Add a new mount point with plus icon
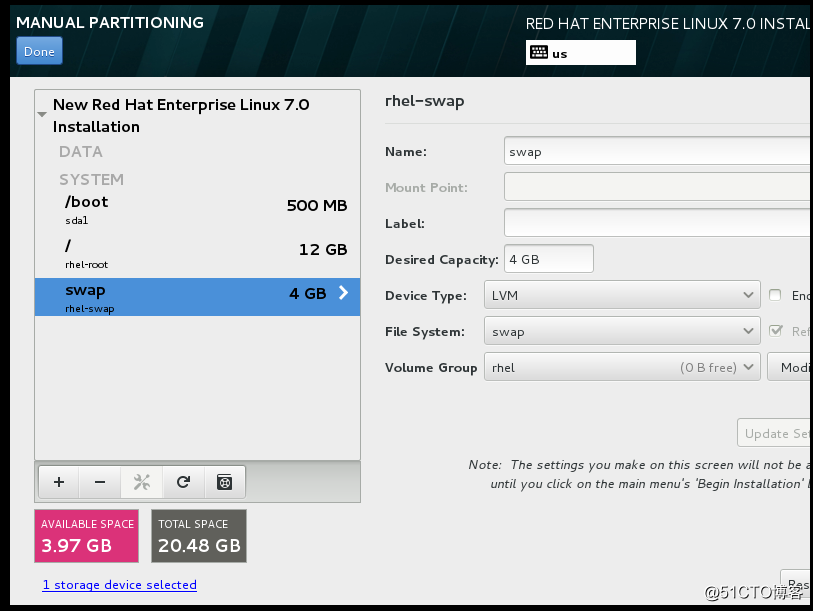Screen dimensions: 813x611 (x=59, y=482)
